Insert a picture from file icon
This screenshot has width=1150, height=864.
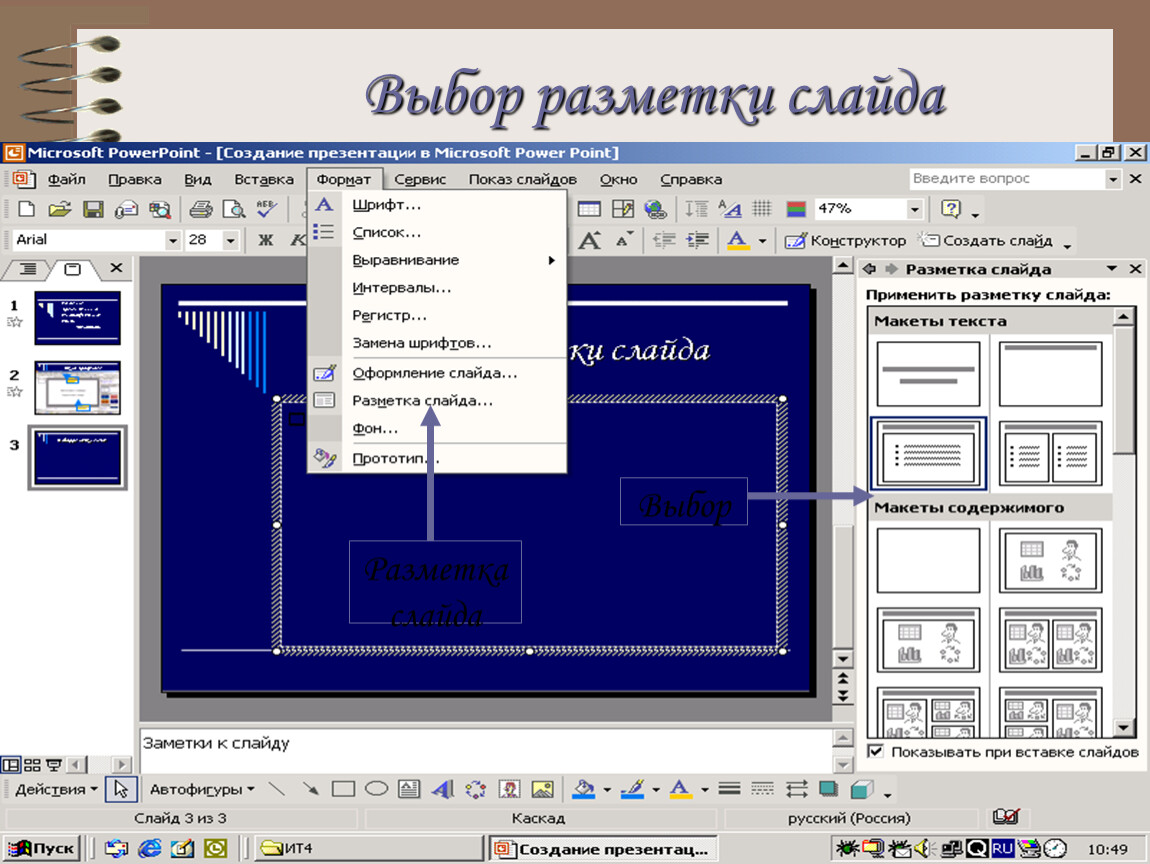coord(543,789)
